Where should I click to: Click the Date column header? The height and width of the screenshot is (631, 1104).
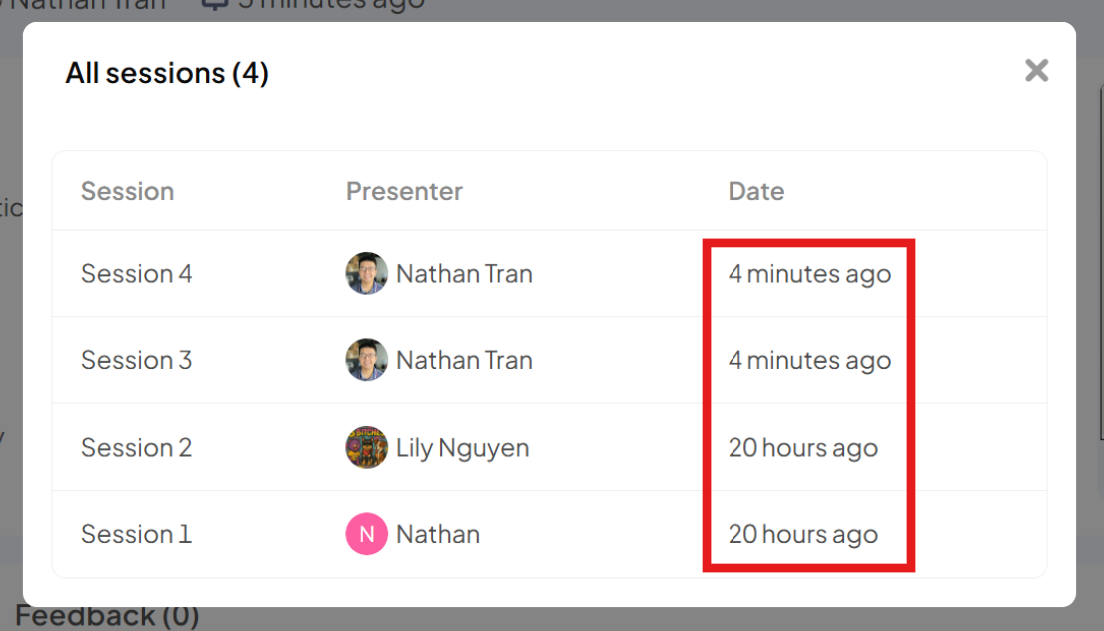pyautogui.click(x=756, y=191)
